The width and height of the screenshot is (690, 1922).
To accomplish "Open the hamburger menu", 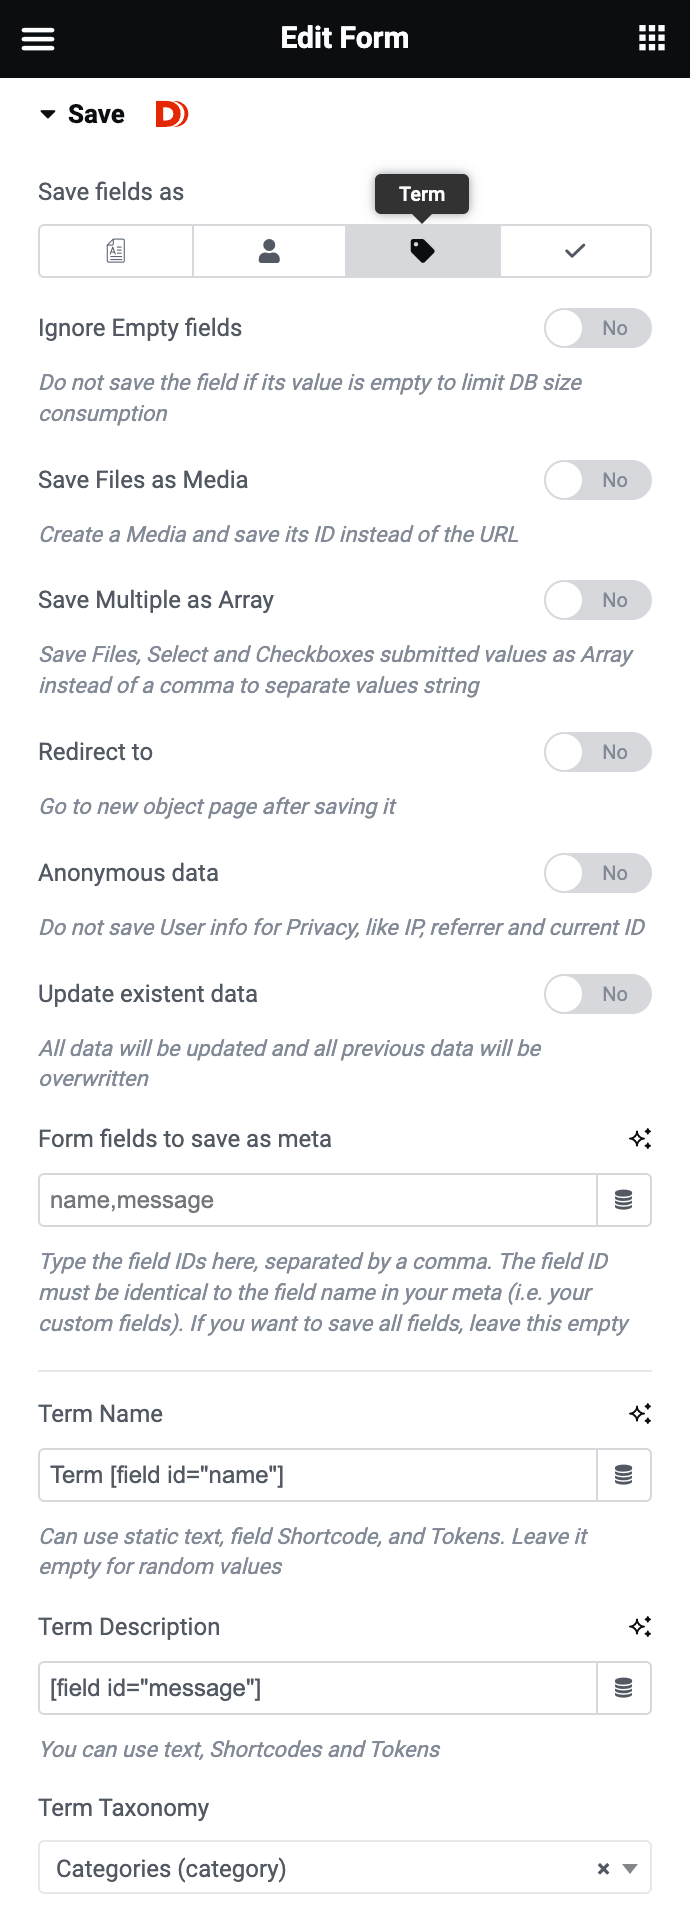I will [x=38, y=39].
